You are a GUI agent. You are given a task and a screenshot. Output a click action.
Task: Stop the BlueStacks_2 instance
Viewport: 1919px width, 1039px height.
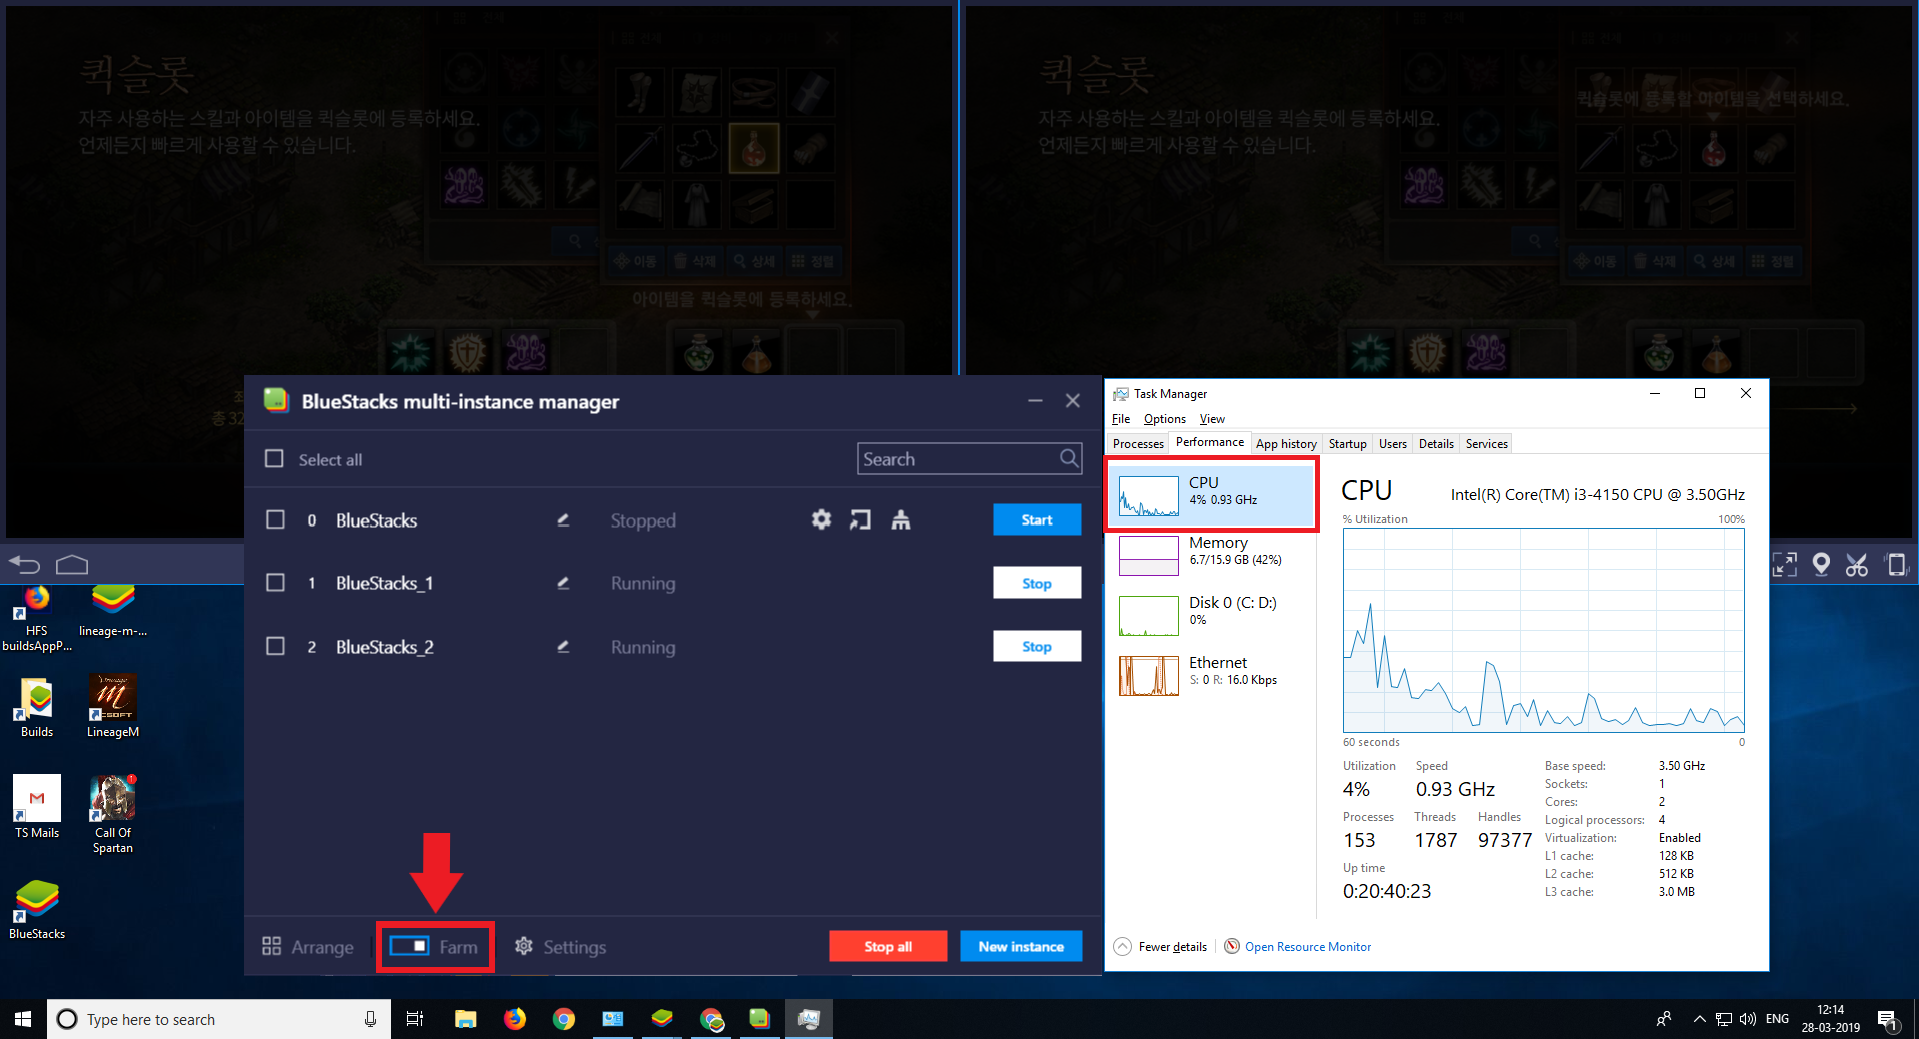[1037, 647]
